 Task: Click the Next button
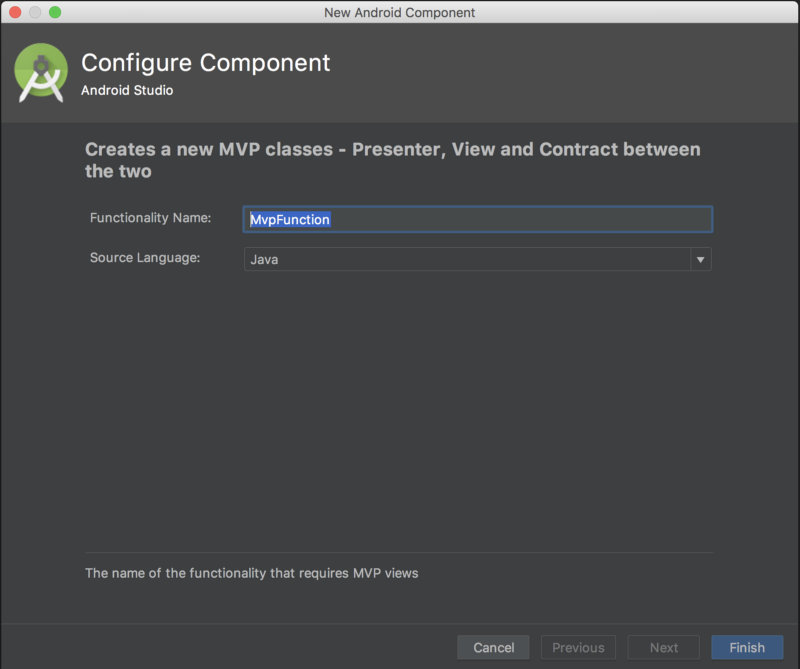664,647
